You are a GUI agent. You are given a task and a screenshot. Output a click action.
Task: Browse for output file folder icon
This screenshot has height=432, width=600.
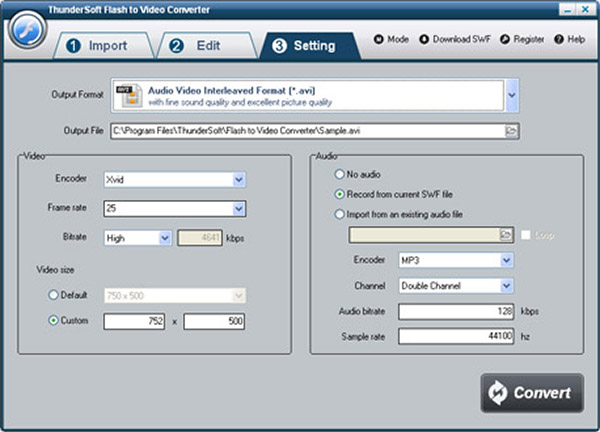pyautogui.click(x=511, y=131)
